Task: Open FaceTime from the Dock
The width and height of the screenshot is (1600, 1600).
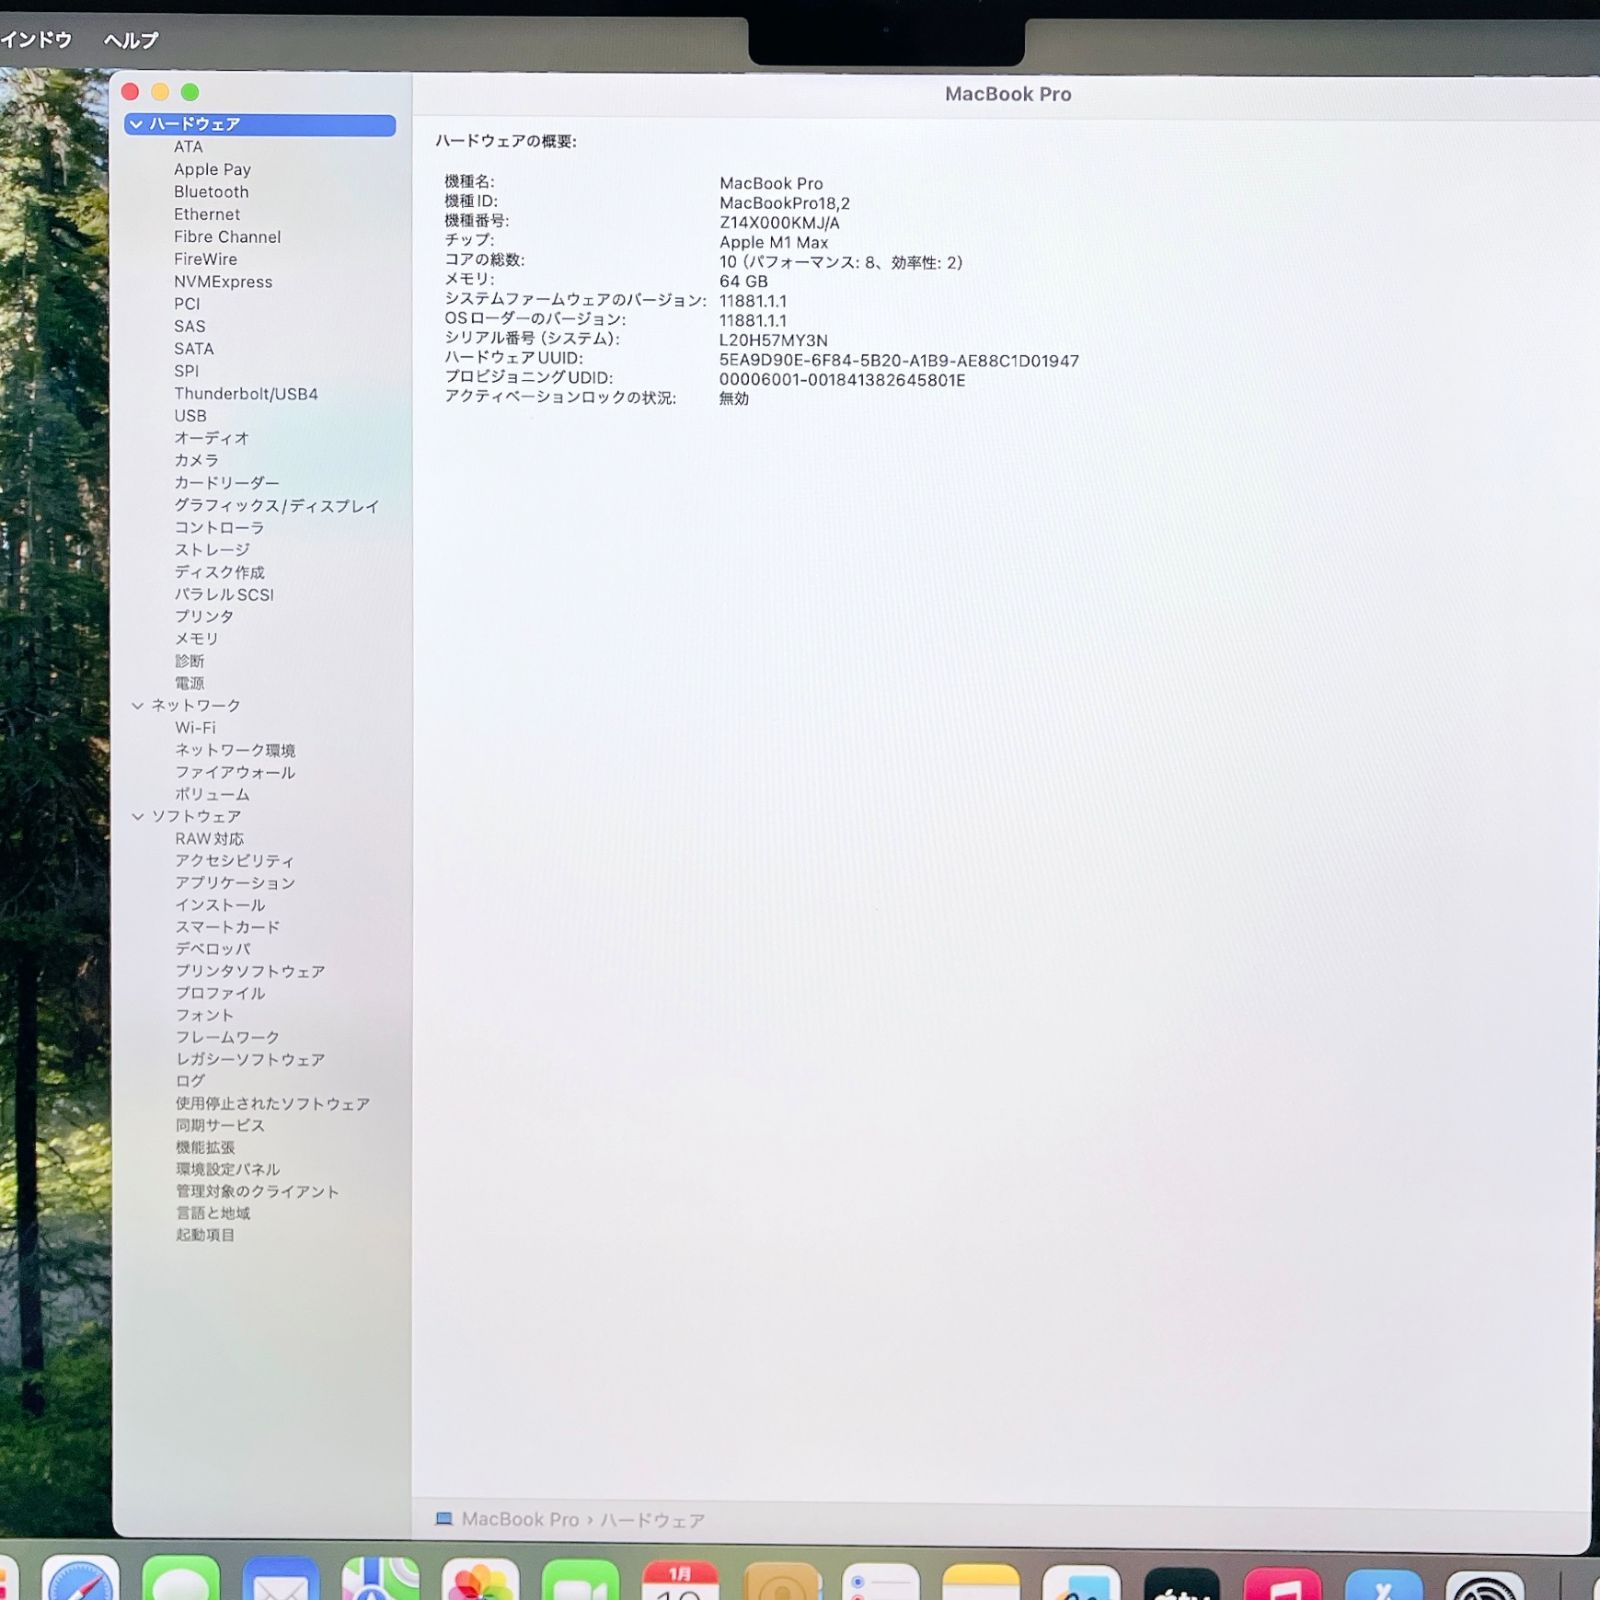Action: pos(580,1578)
